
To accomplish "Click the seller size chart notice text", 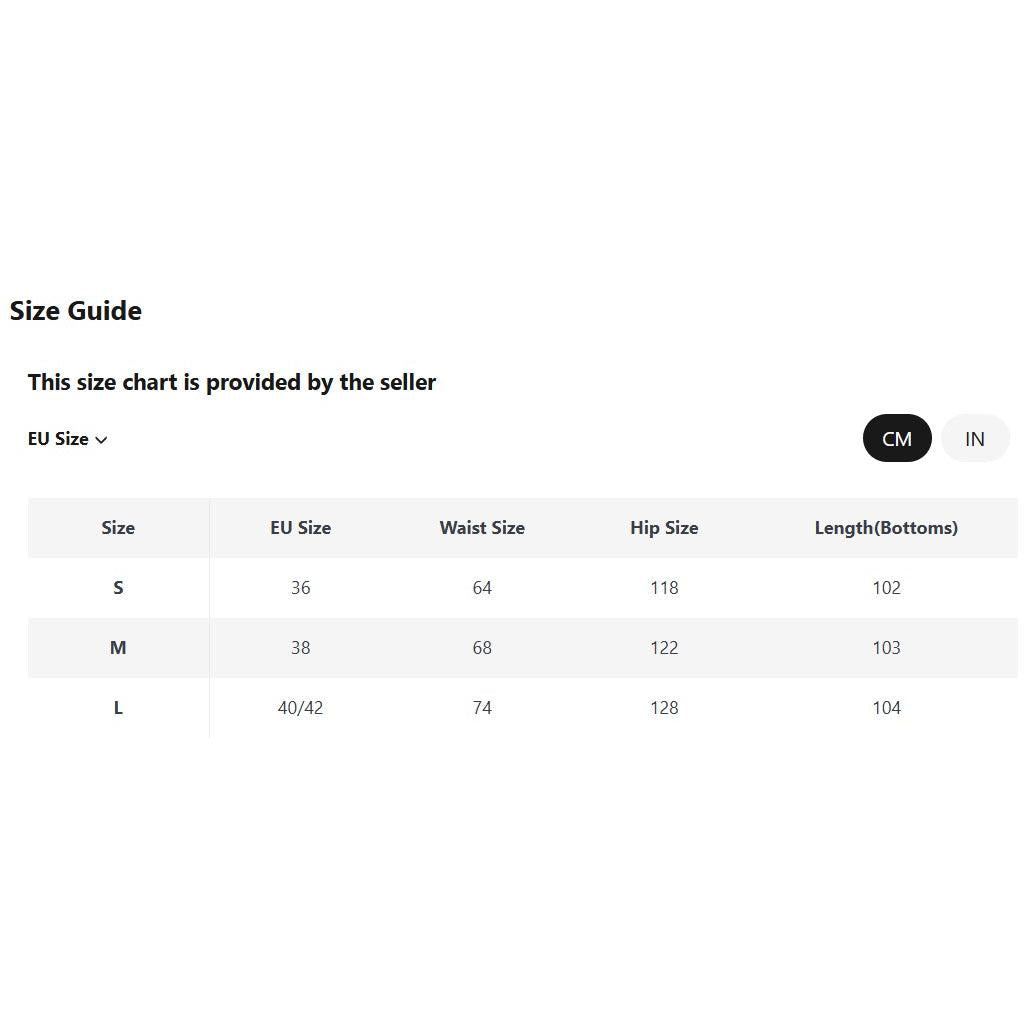I will (x=232, y=382).
